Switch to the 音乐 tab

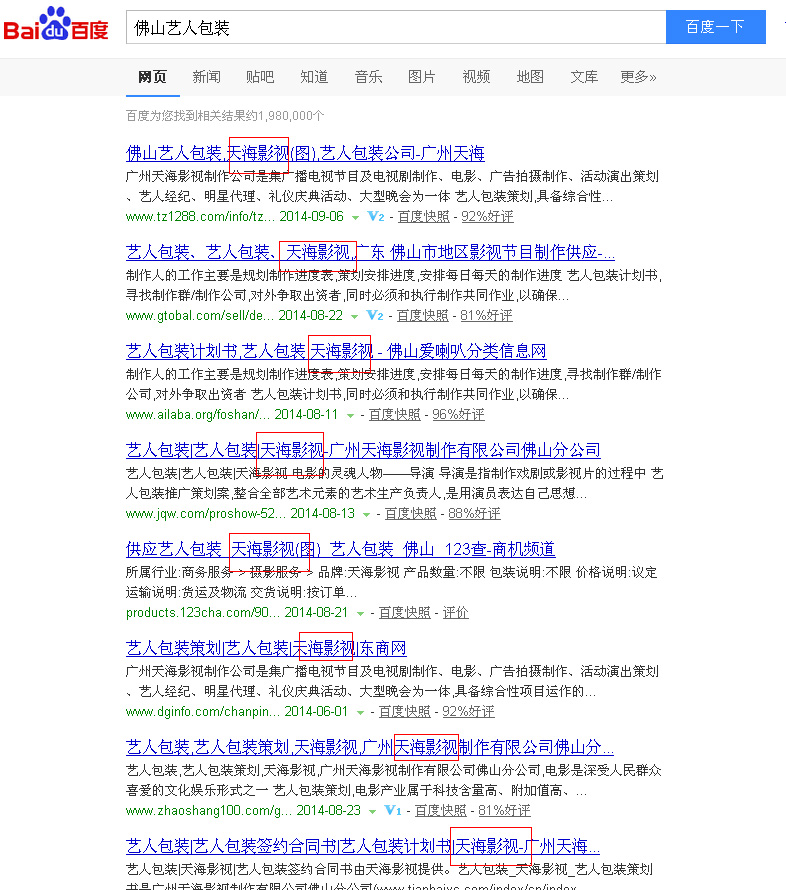coord(368,77)
